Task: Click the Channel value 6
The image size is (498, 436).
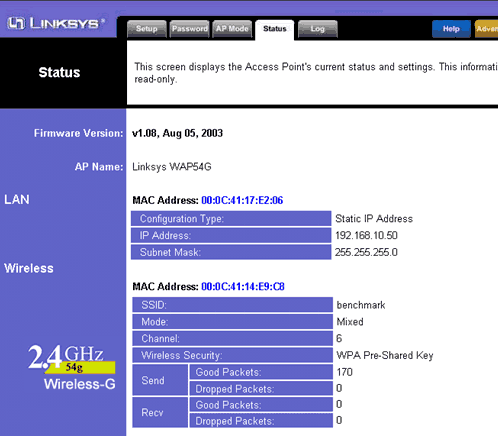Action: 339,338
